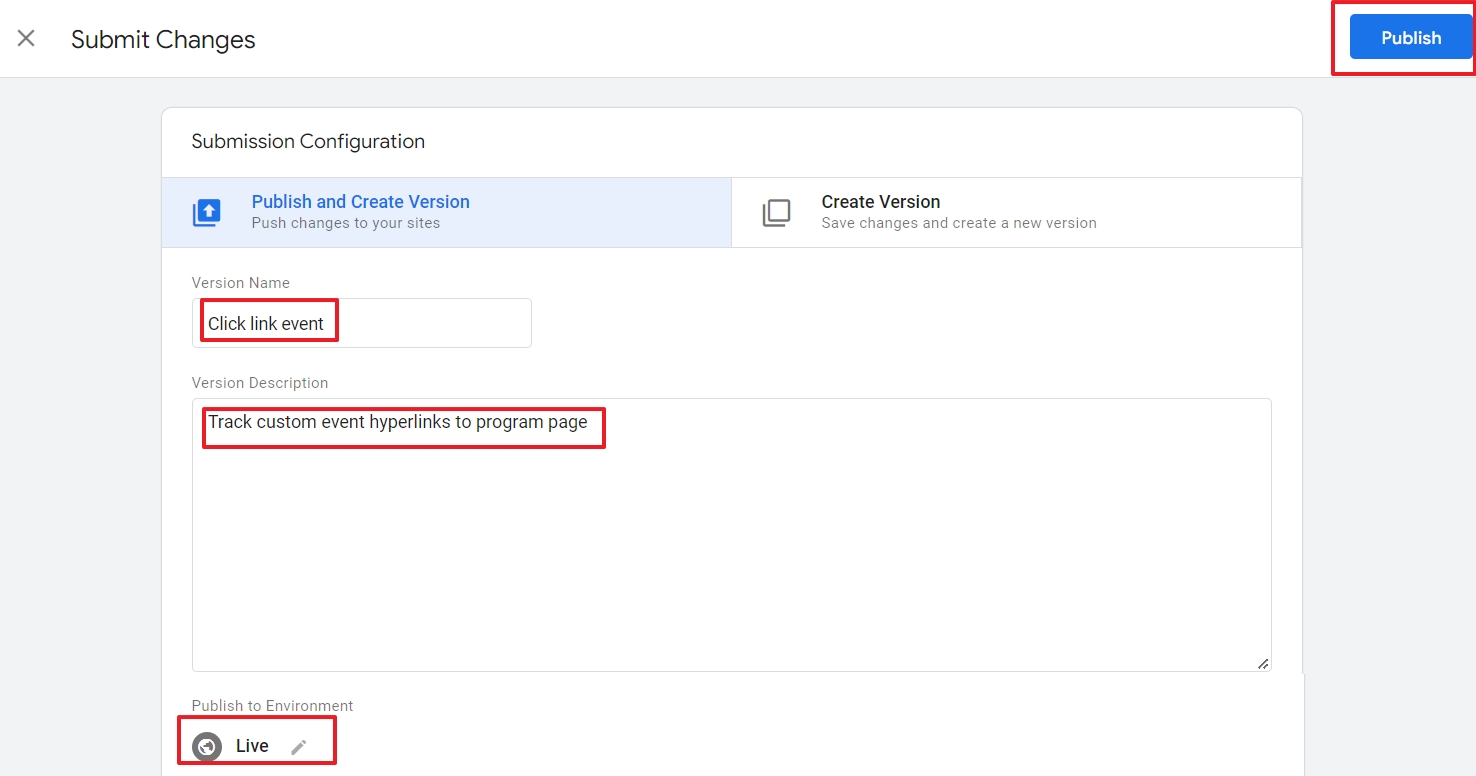
Task: Select the Create Version tab
Action: 1016,212
